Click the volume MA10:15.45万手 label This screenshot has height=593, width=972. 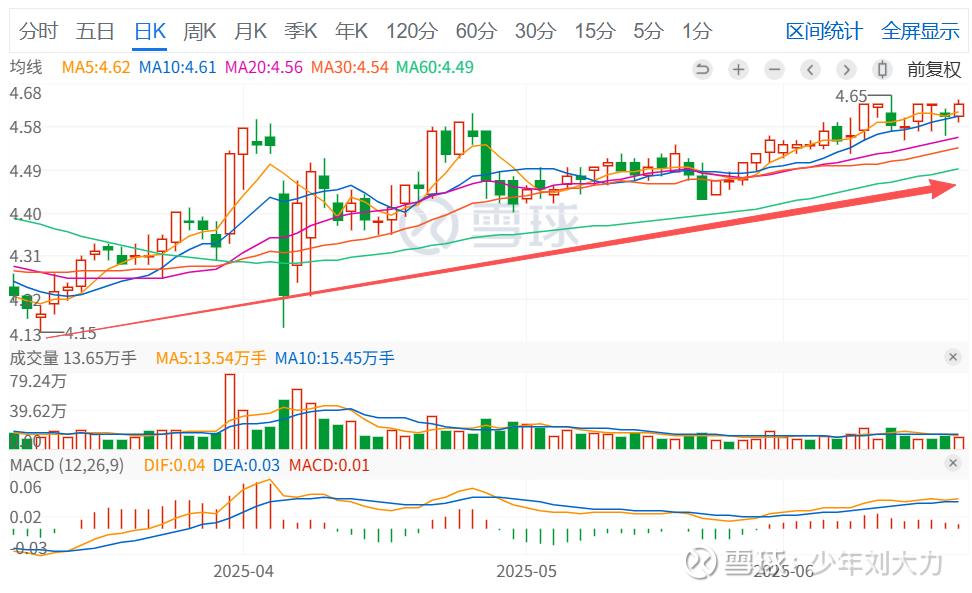pos(334,358)
